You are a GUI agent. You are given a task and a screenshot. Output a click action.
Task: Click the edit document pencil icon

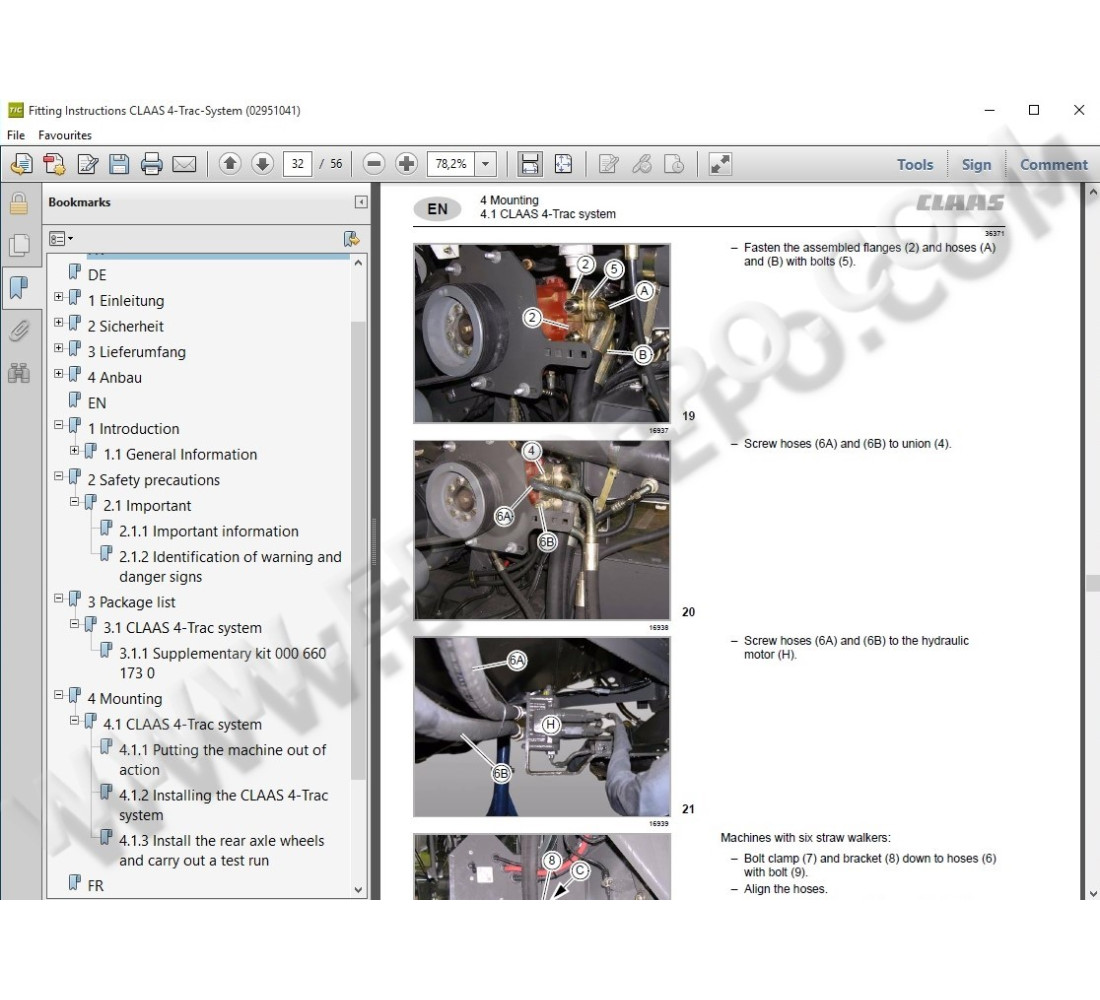(x=87, y=164)
